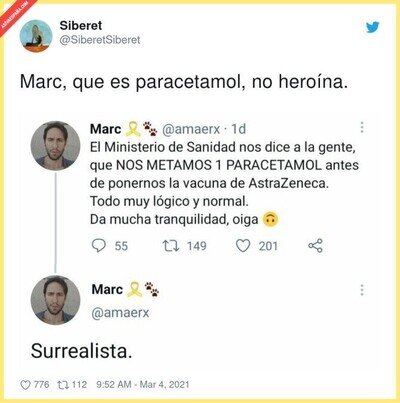Open @amaerx handle above Surrealista

(120, 313)
